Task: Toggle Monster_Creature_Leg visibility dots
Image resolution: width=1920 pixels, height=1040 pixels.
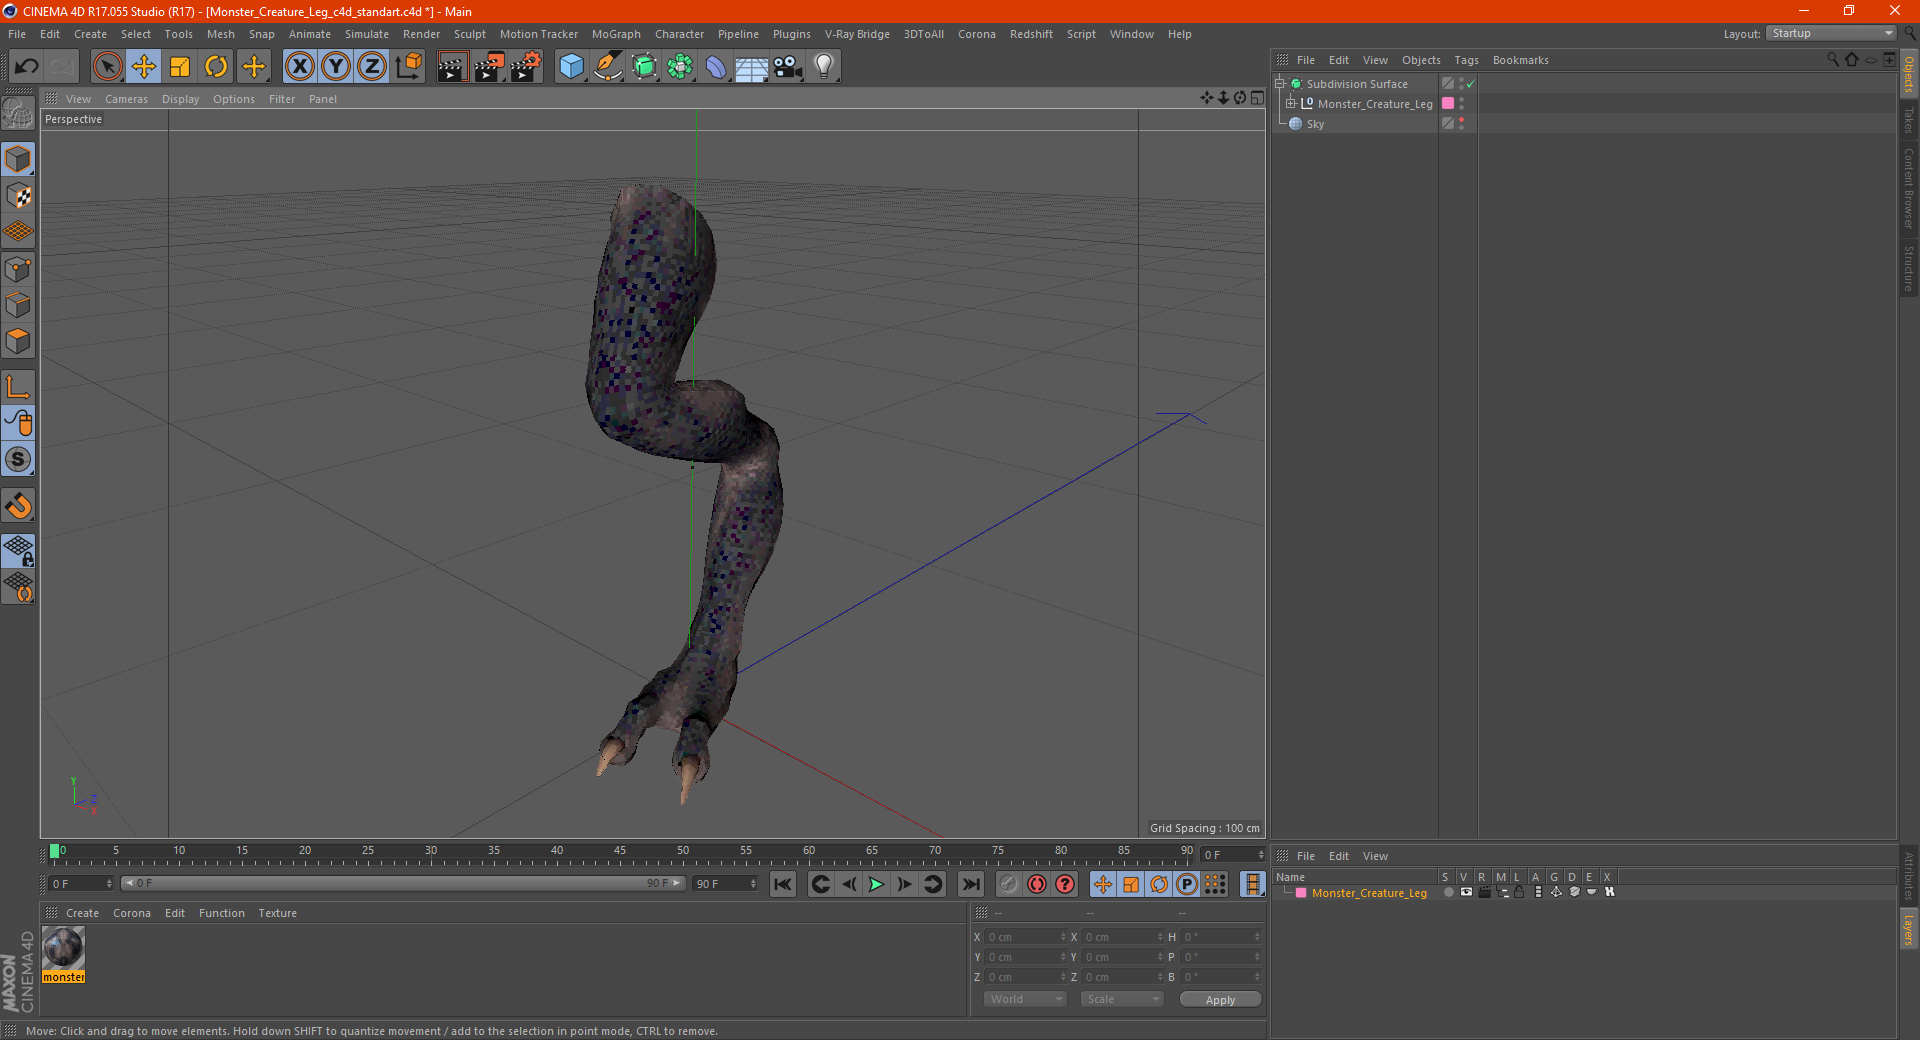Action: [1461, 103]
